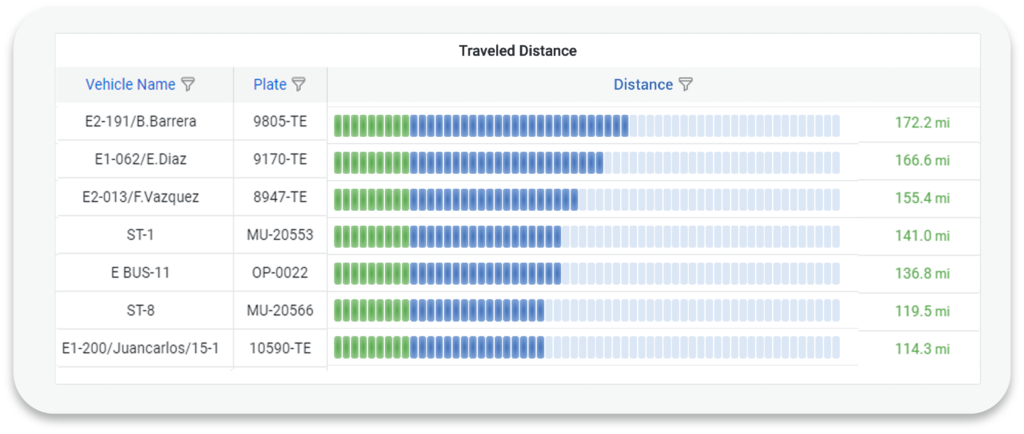Screen dimensions: 1024x434
Task: Click the 155.4 mi distance value
Action: (922, 198)
